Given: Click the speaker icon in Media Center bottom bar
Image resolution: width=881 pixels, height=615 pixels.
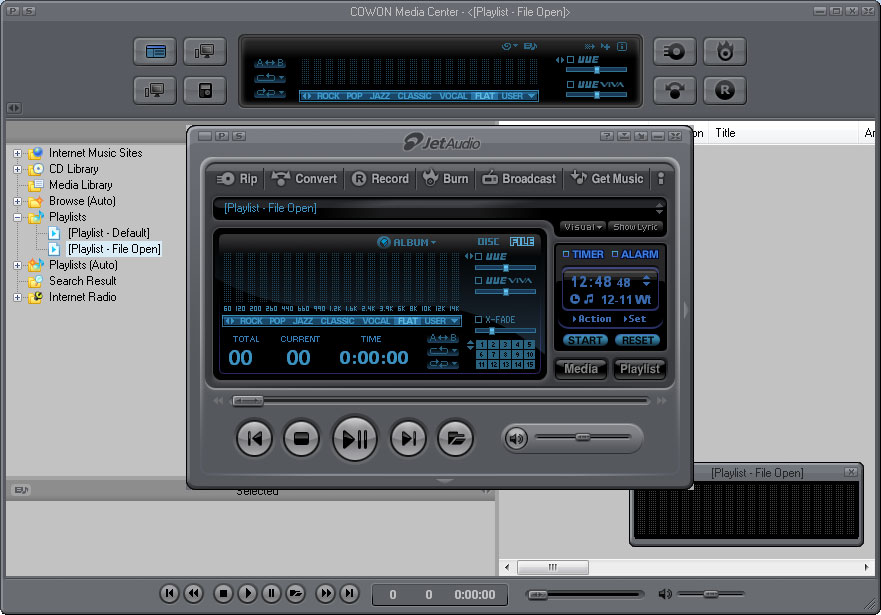Looking at the screenshot, I should pyautogui.click(x=665, y=594).
